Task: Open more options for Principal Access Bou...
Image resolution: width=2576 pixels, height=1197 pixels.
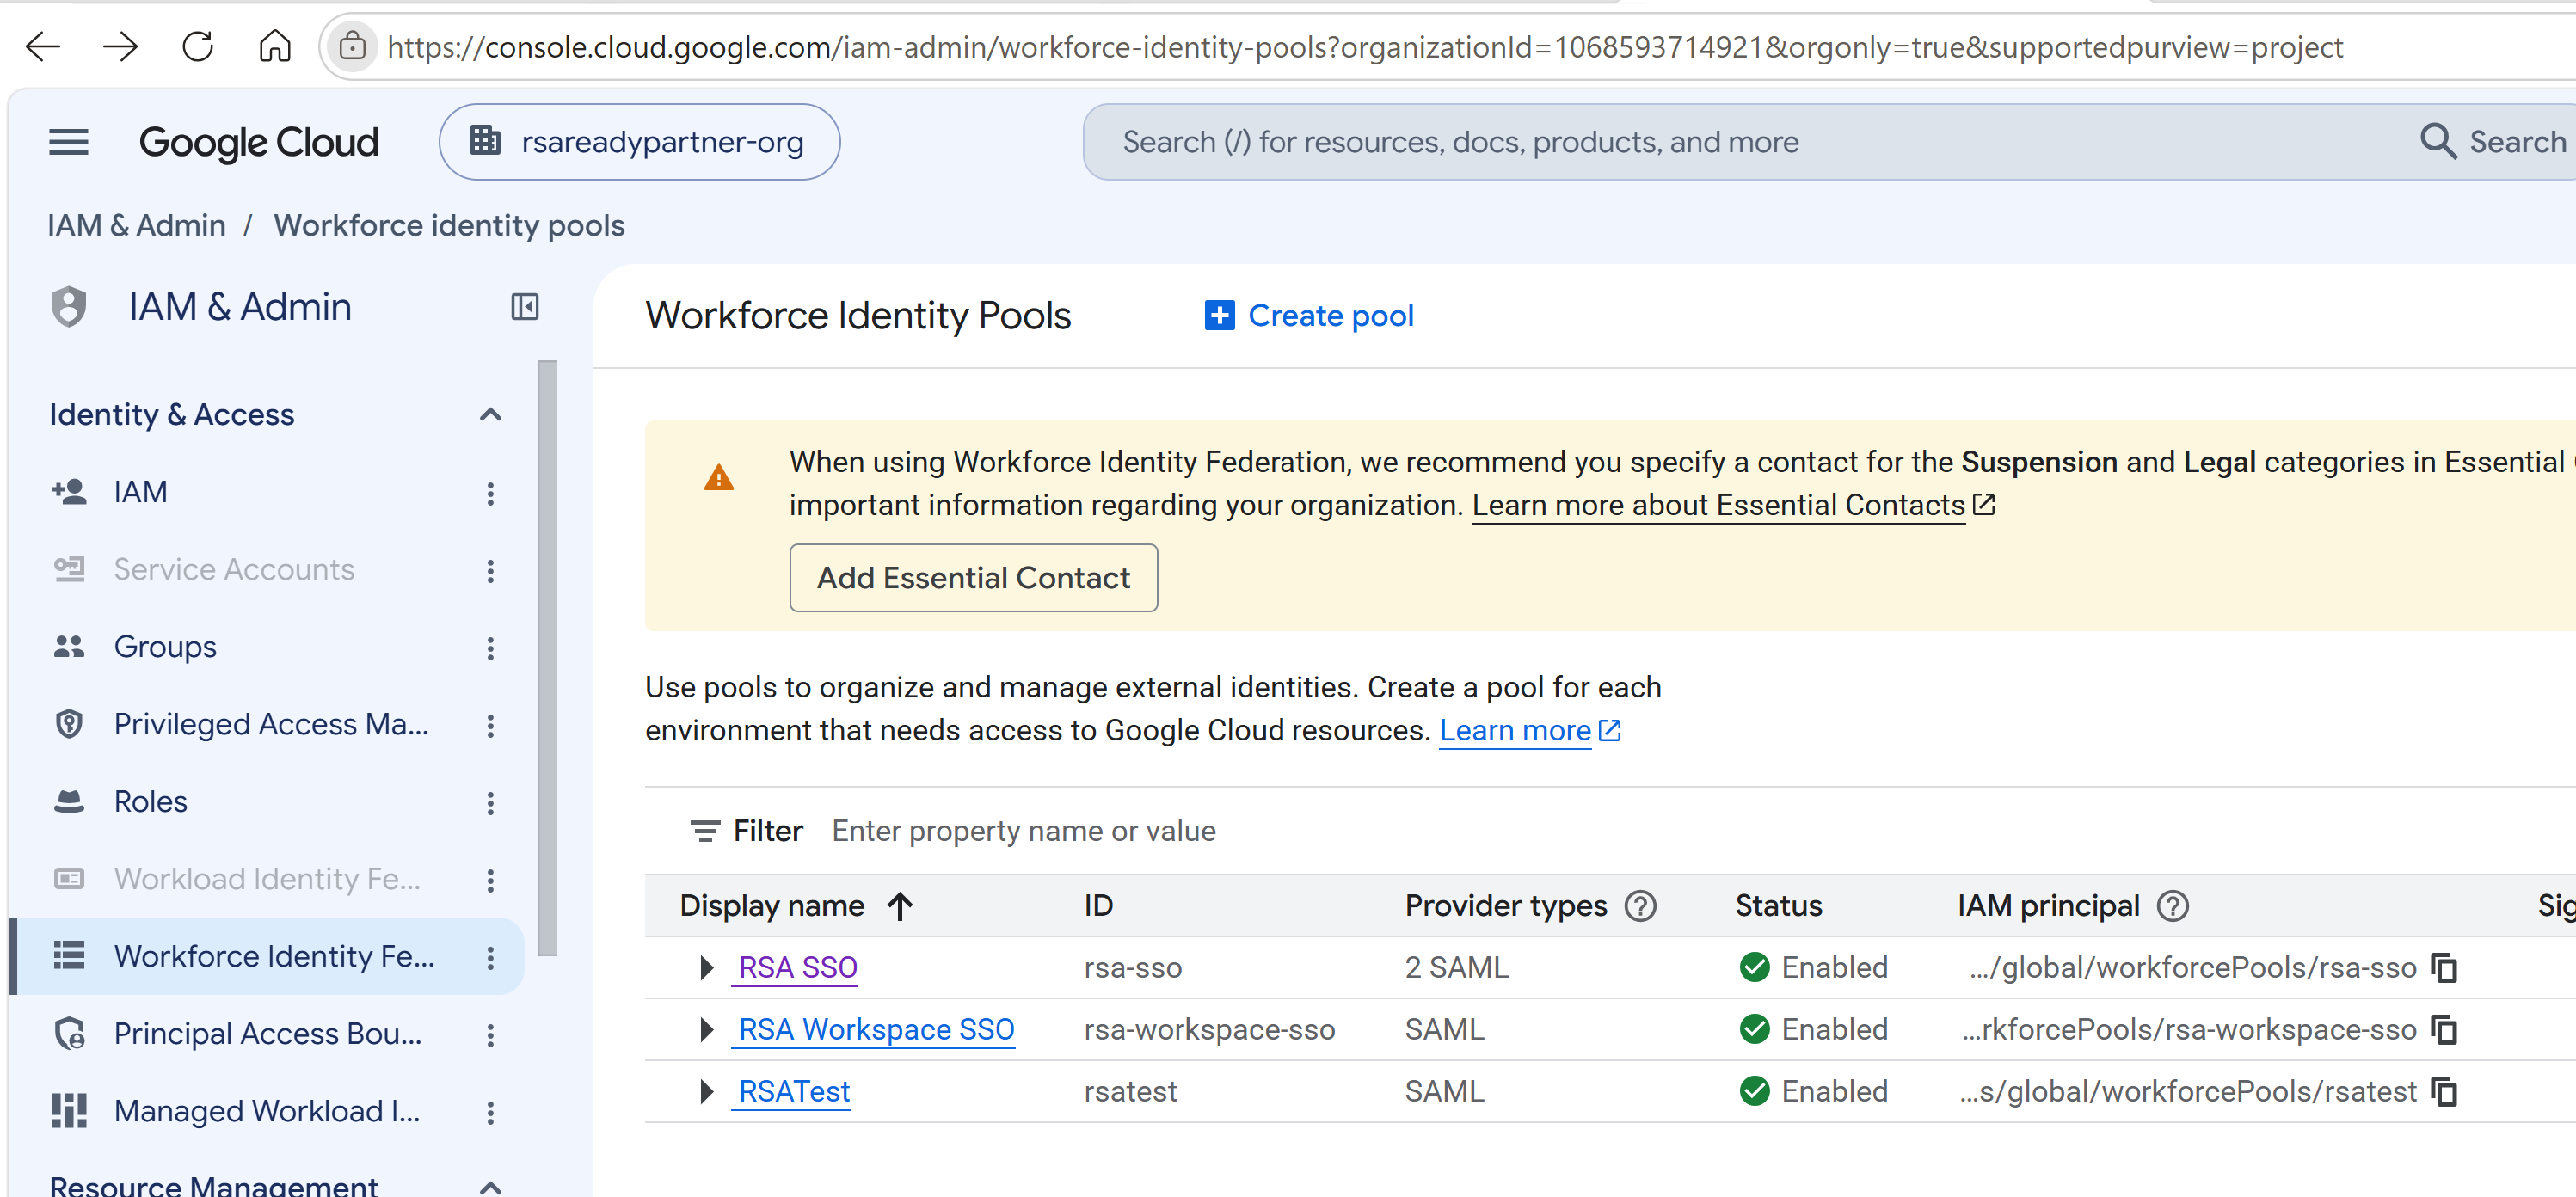Action: [490, 1035]
